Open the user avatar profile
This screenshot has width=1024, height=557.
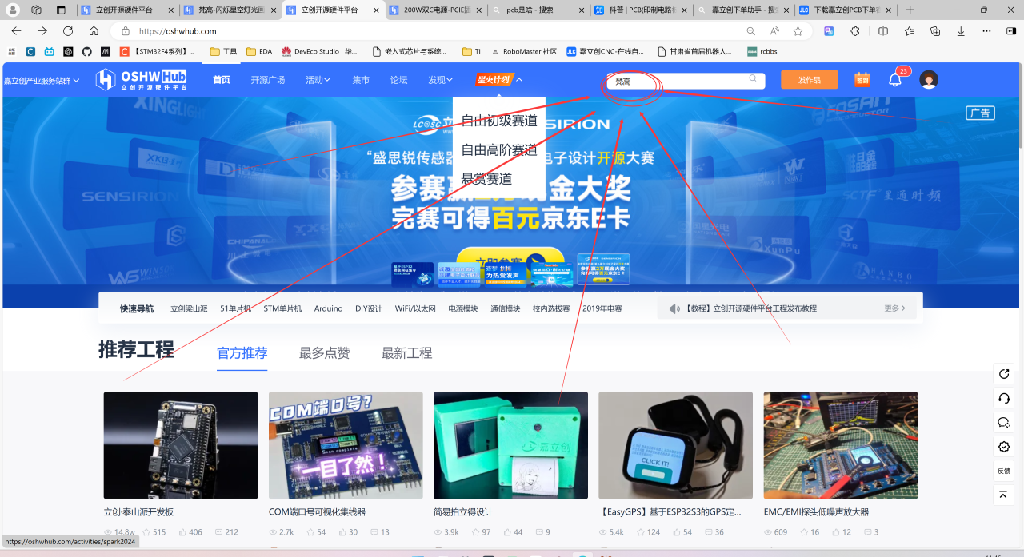click(x=929, y=80)
